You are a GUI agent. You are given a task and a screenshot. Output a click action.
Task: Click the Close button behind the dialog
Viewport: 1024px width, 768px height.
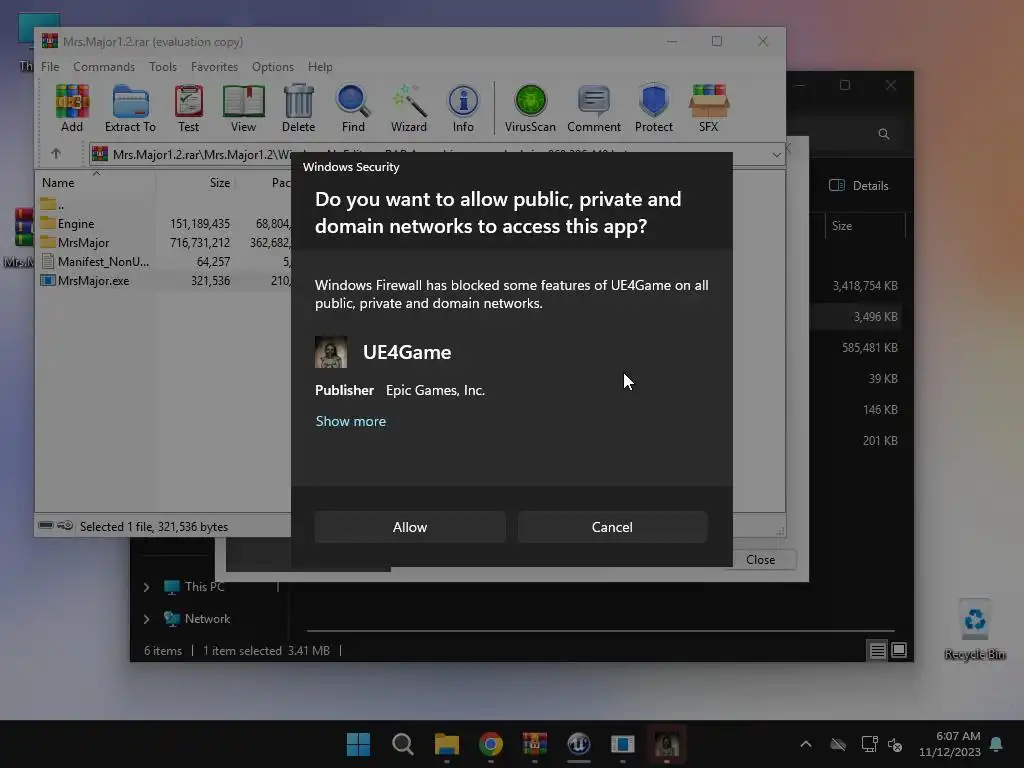[760, 560]
